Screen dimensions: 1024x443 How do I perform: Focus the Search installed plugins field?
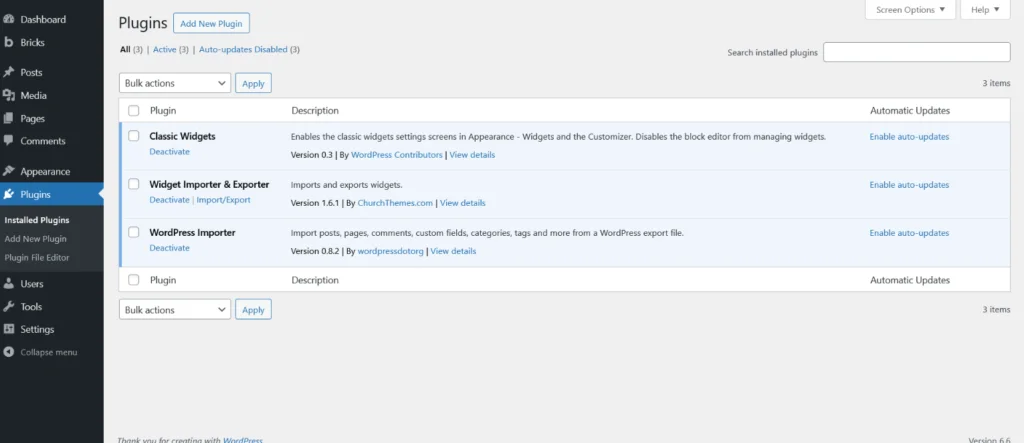(x=916, y=52)
